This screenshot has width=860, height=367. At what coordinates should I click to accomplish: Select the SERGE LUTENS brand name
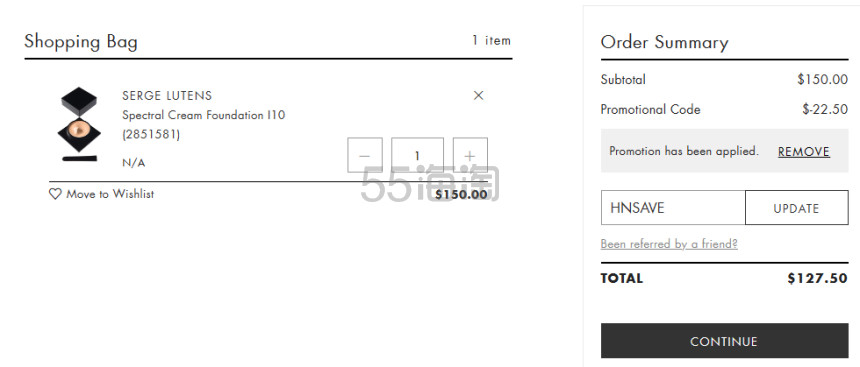coord(167,95)
